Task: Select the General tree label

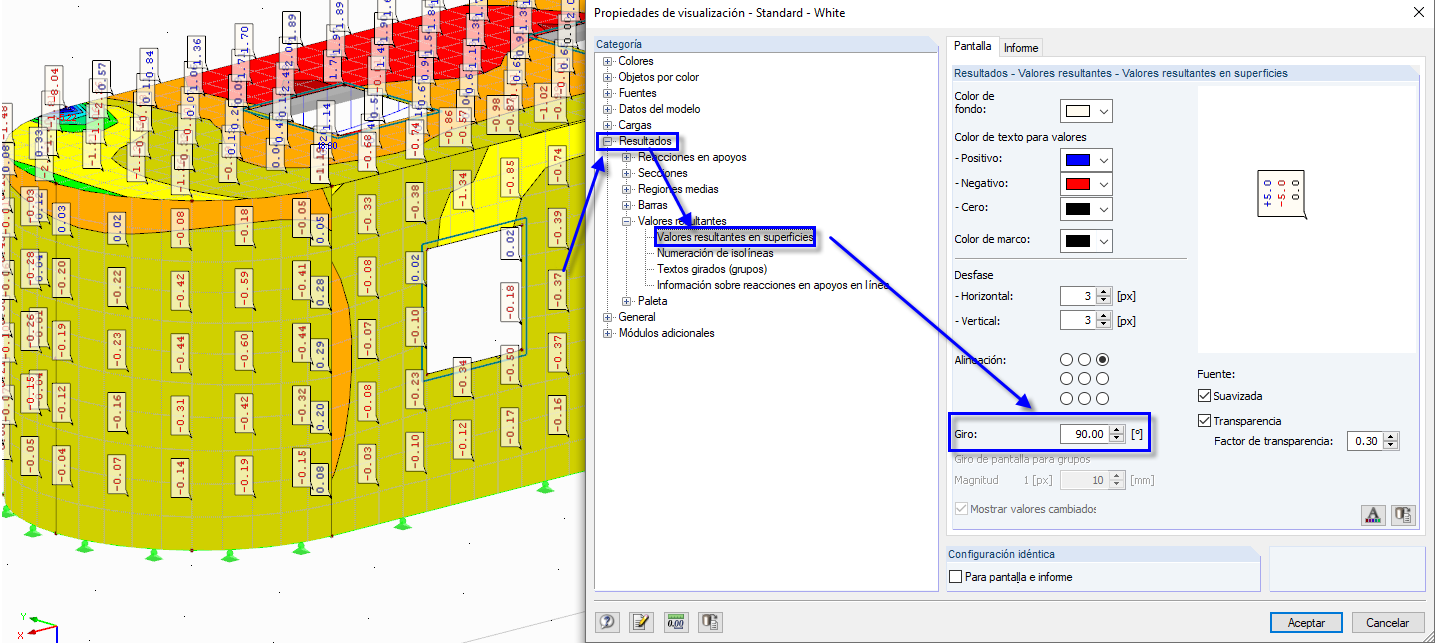Action: pos(638,317)
